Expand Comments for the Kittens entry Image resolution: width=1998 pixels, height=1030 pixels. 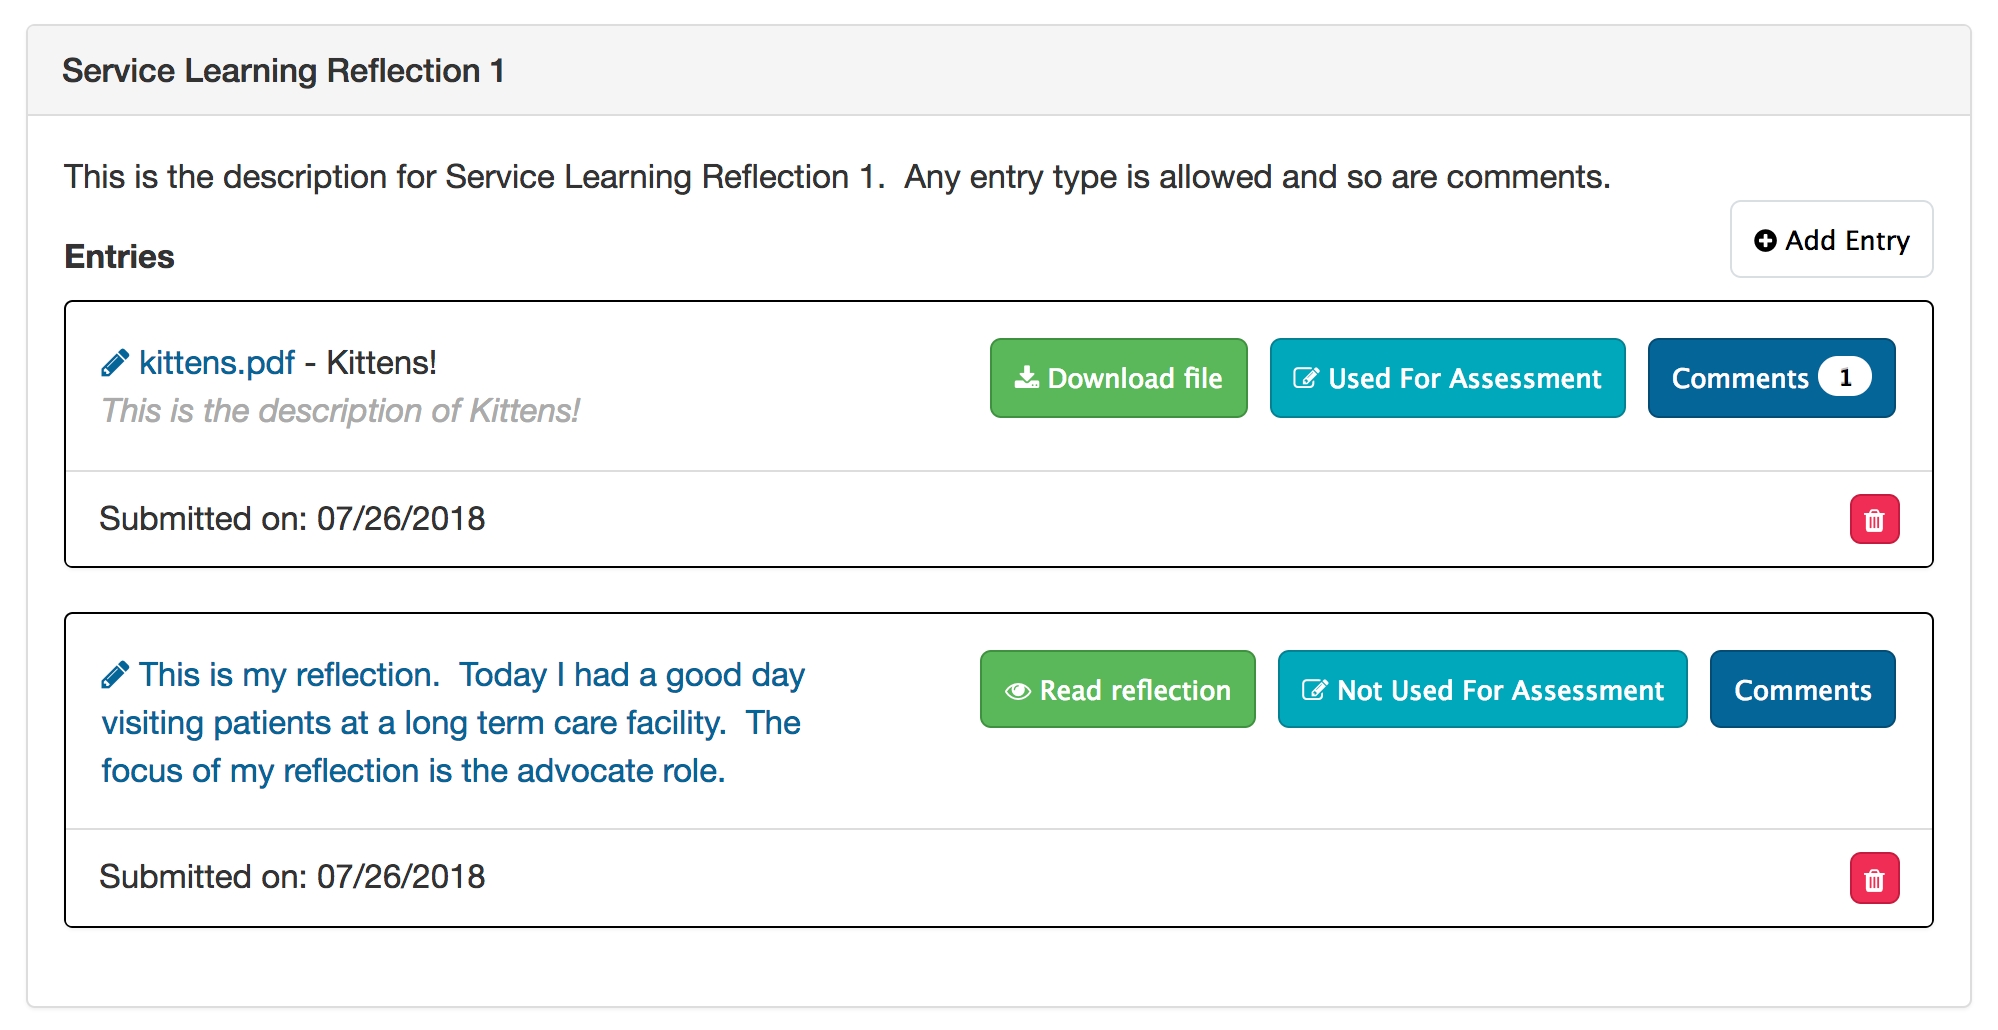(x=1740, y=378)
